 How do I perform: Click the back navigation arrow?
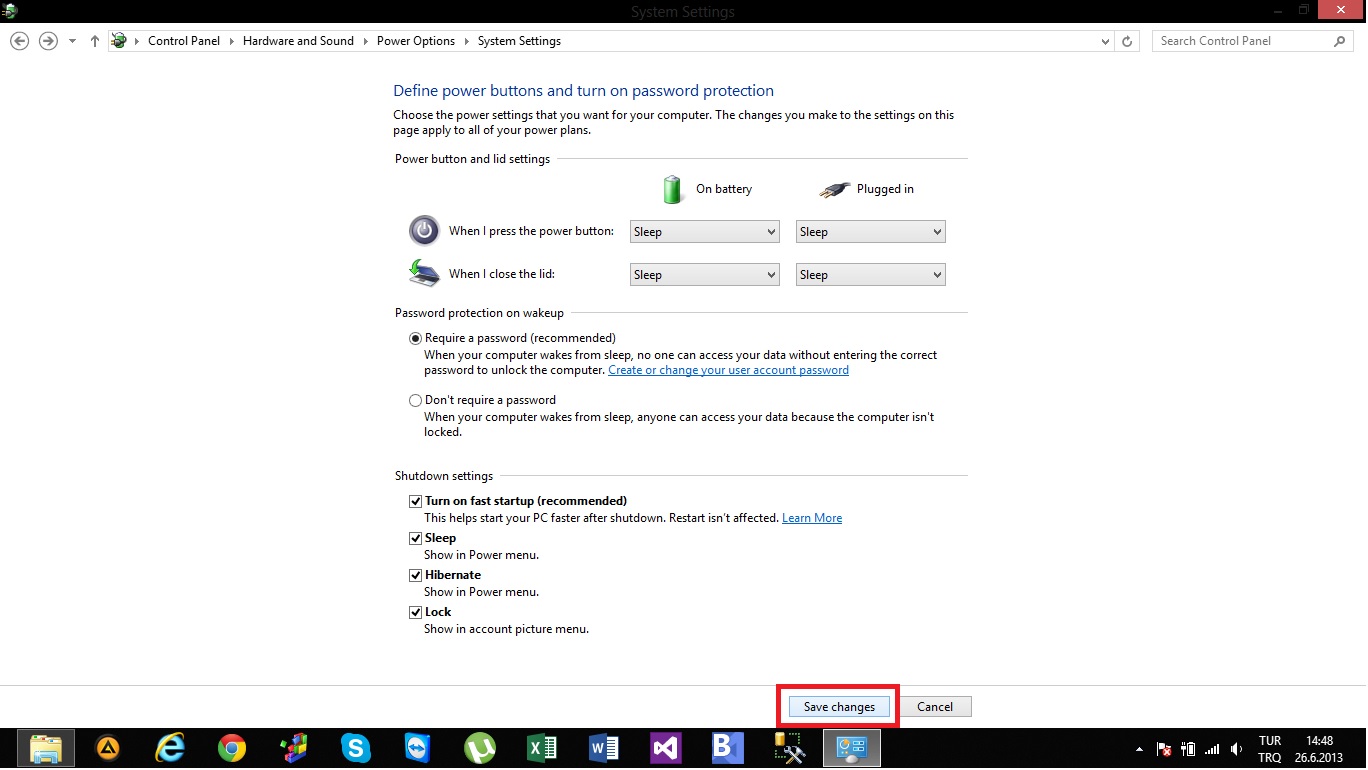coord(19,41)
